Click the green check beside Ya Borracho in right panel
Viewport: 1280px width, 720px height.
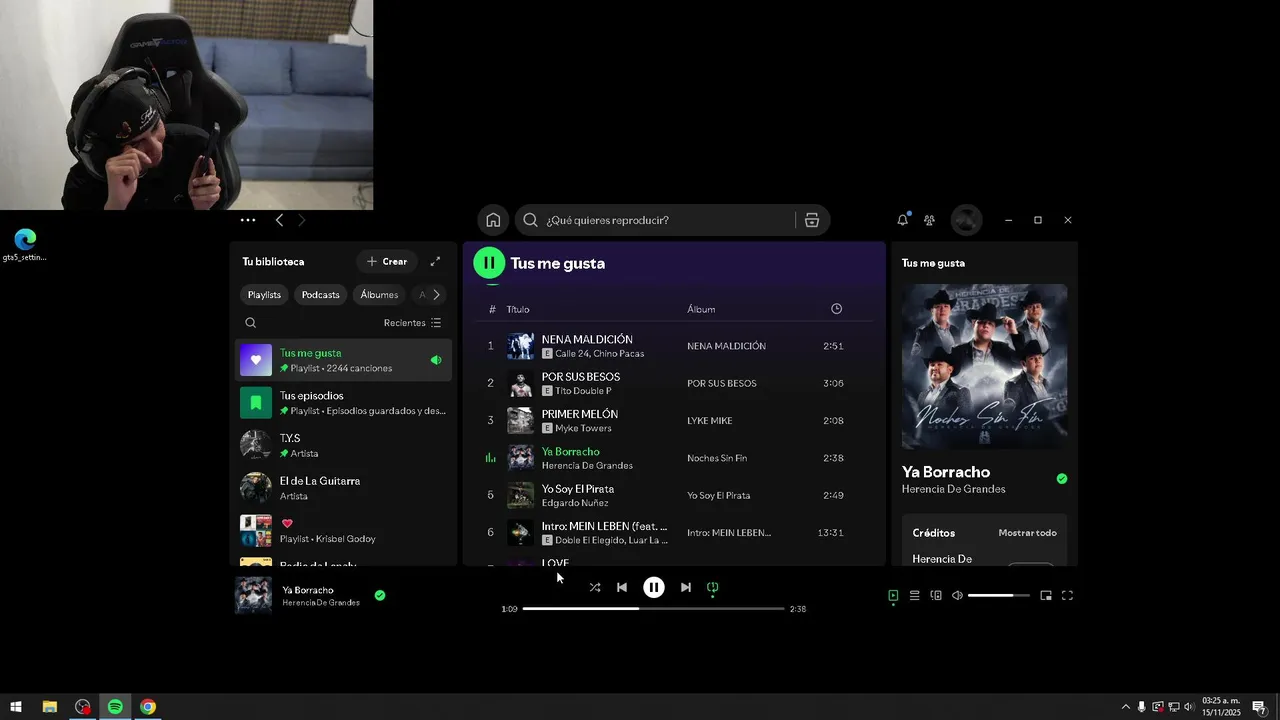pyautogui.click(x=1062, y=479)
